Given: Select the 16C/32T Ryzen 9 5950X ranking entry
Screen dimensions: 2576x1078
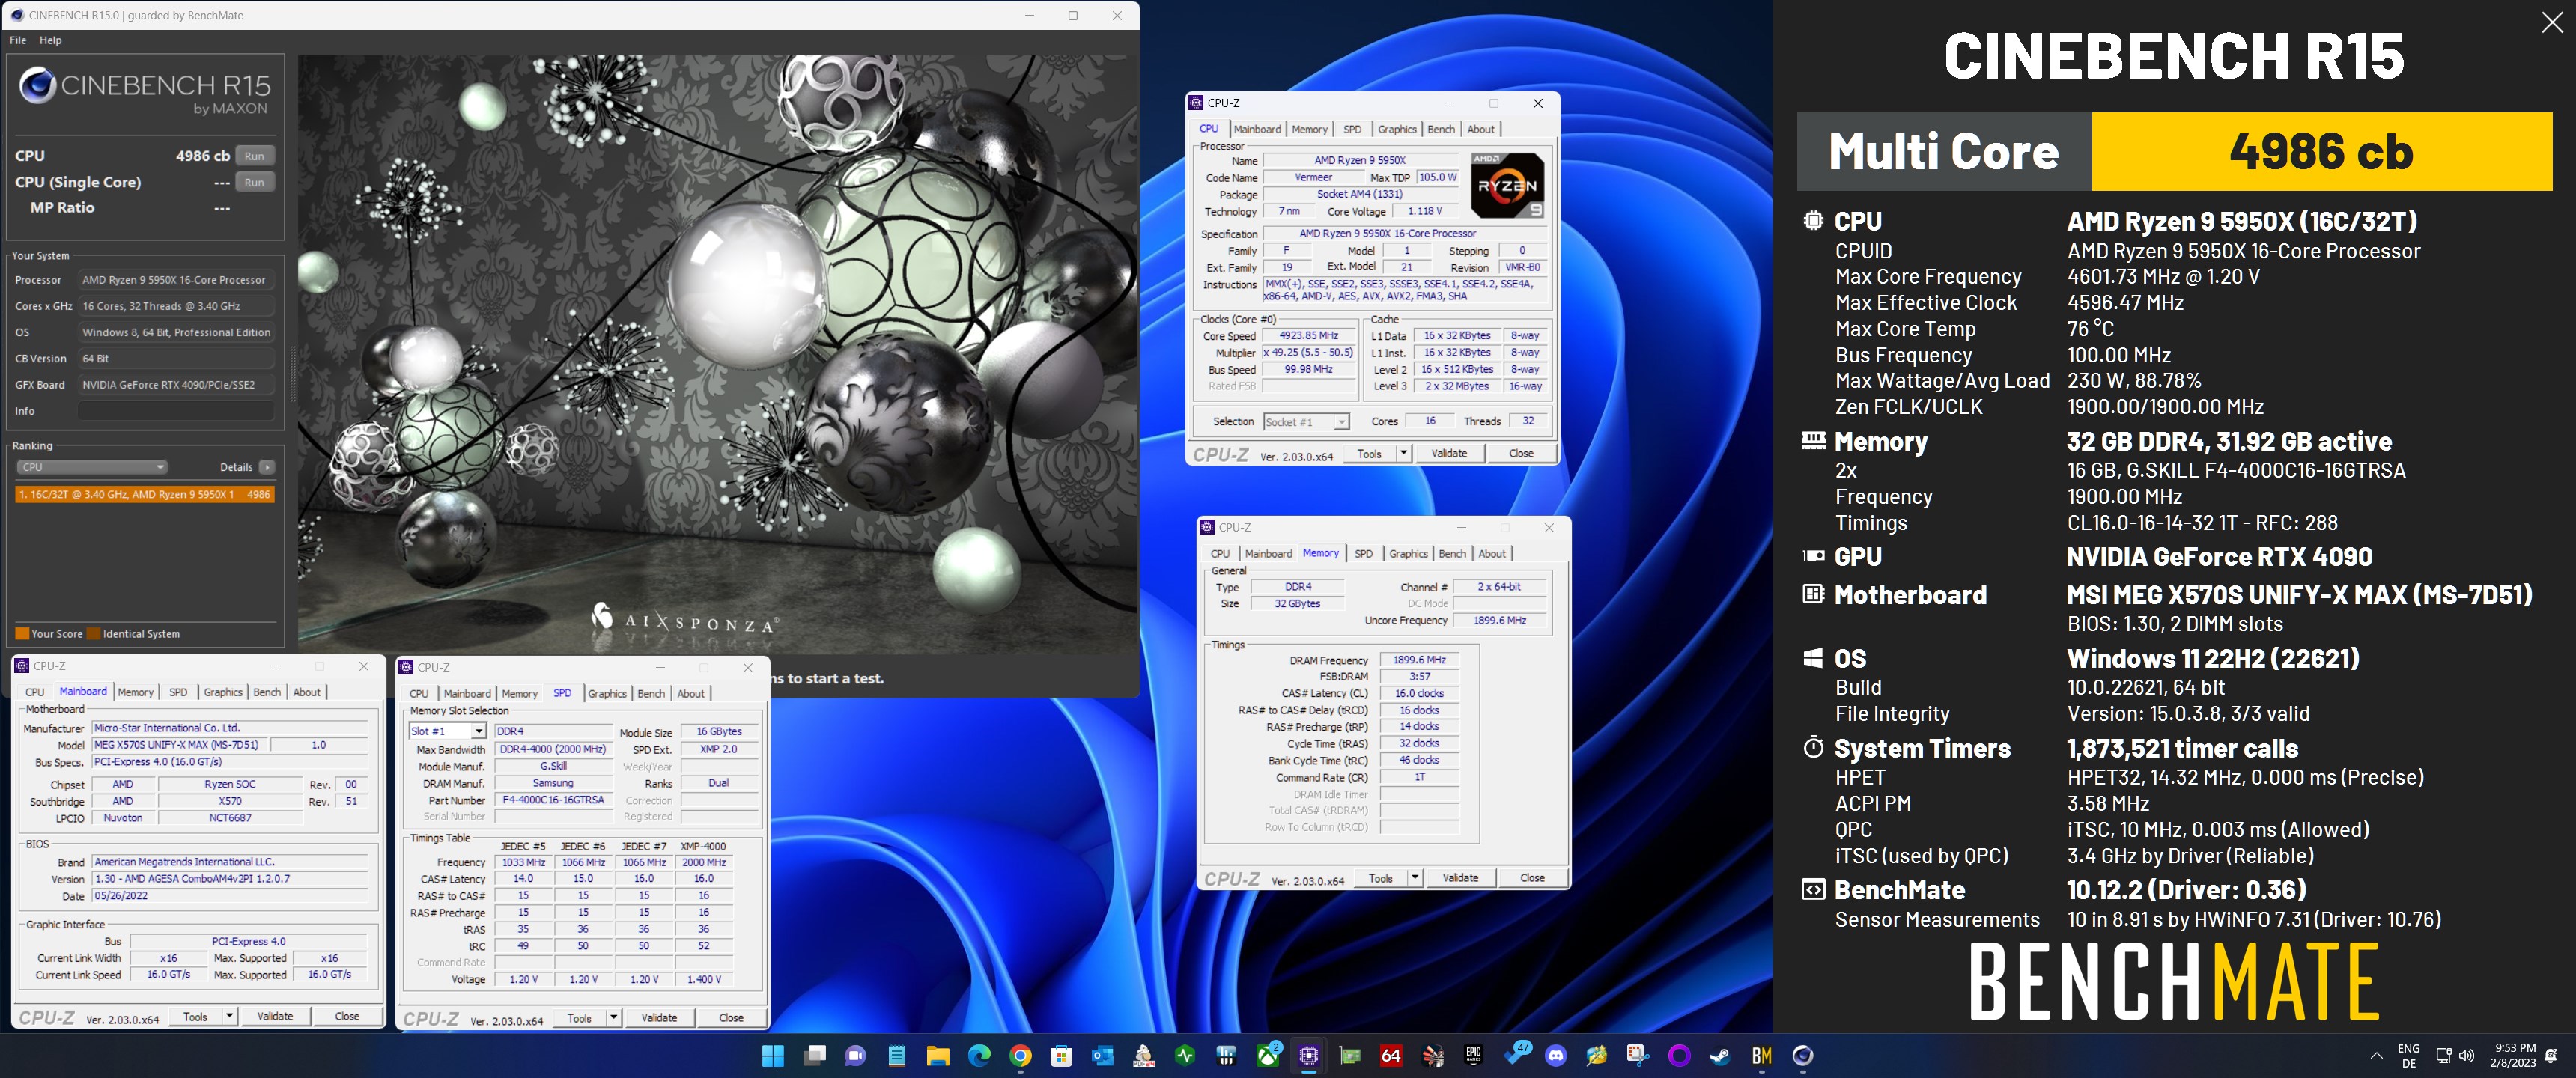Looking at the screenshot, I should pyautogui.click(x=144, y=494).
